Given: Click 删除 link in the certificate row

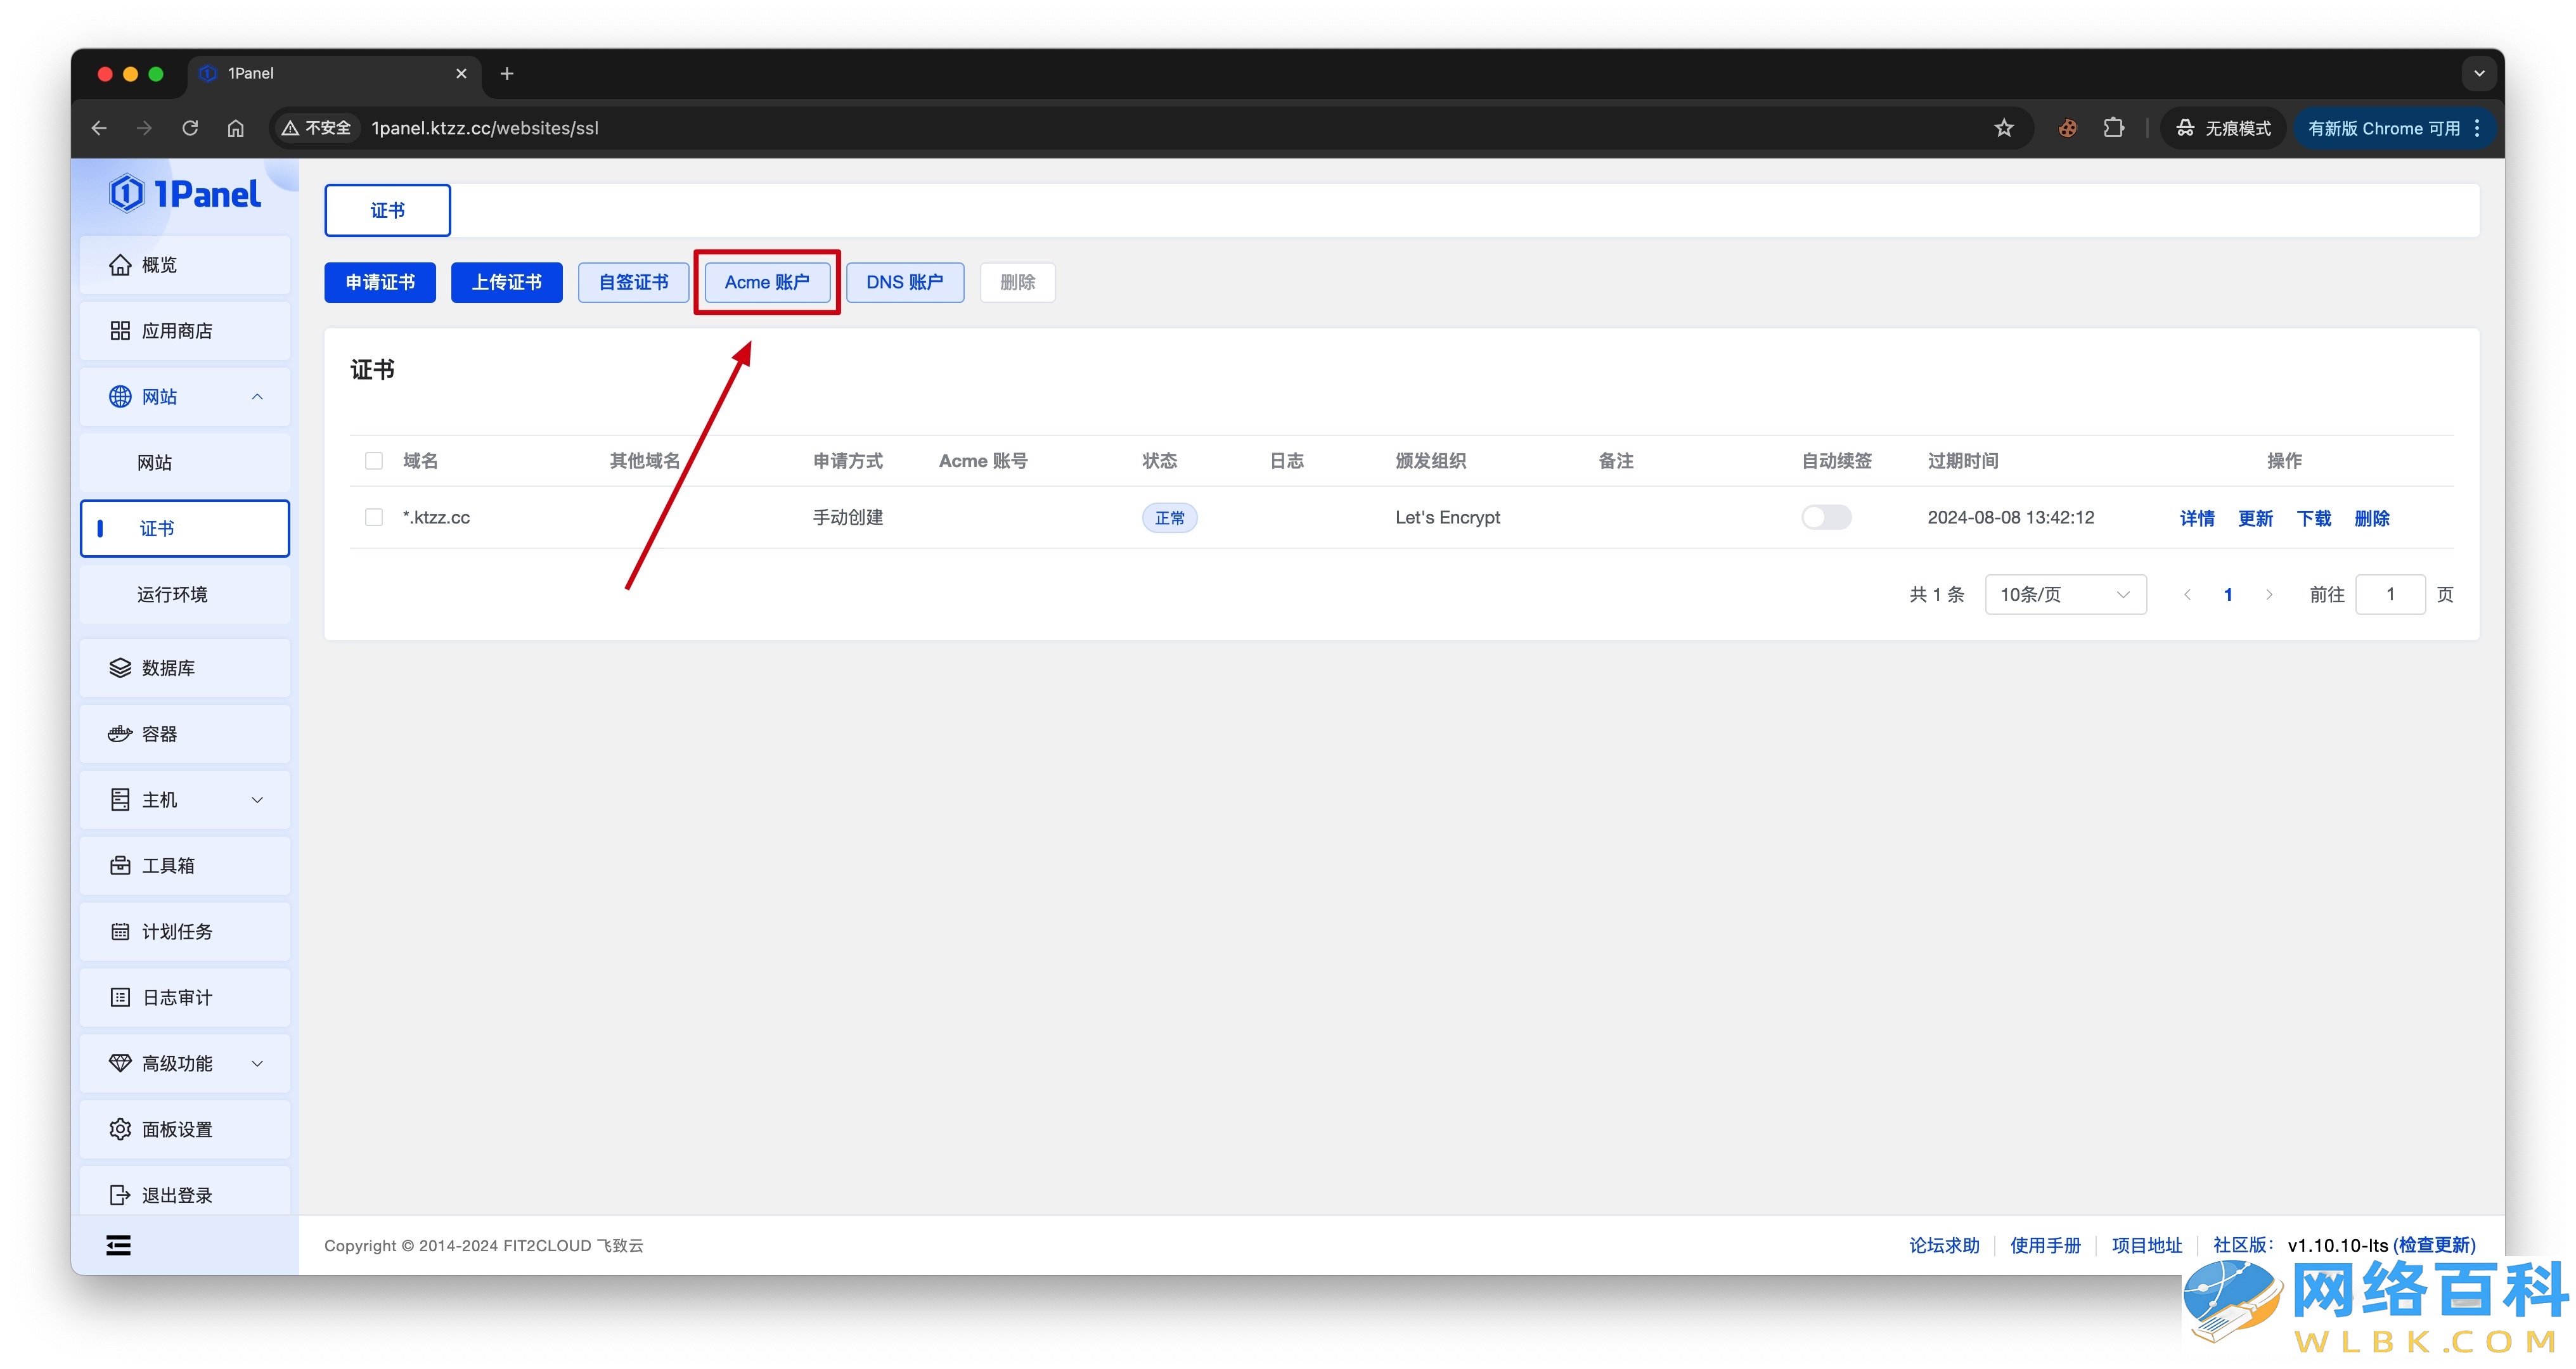Looking at the screenshot, I should (2372, 518).
